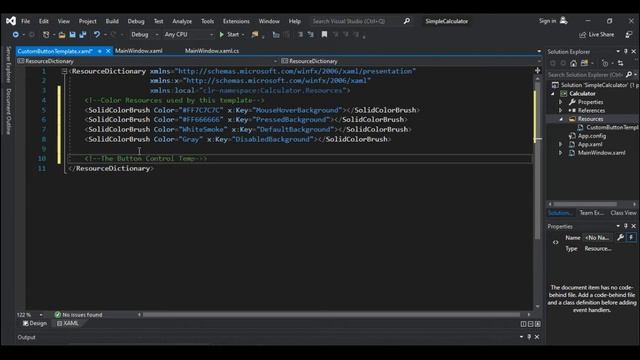Close the Output panel

pyautogui.click(x=537, y=337)
